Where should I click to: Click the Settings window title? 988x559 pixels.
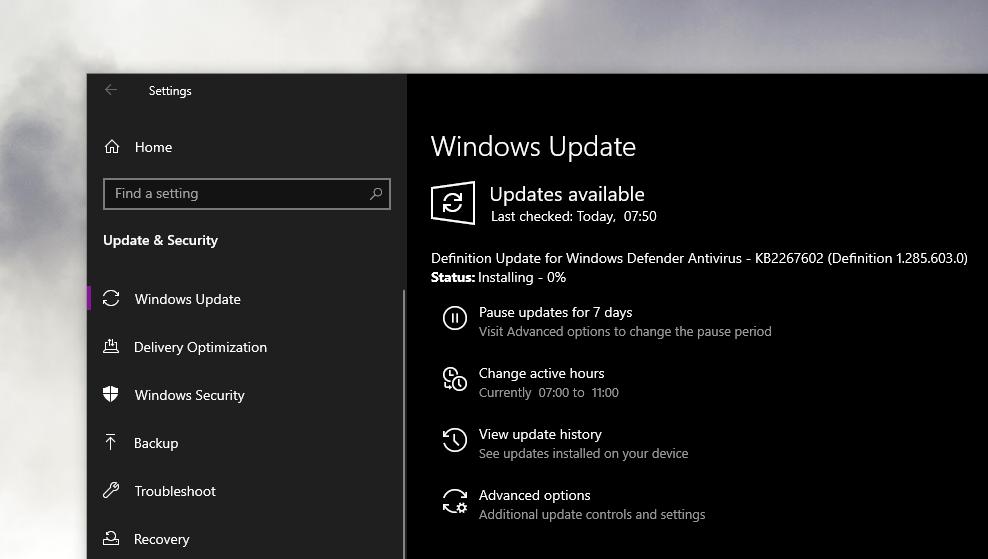(x=170, y=91)
